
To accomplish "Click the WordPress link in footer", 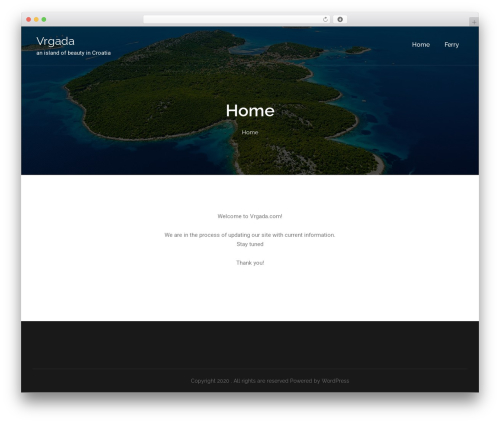I will point(335,381).
